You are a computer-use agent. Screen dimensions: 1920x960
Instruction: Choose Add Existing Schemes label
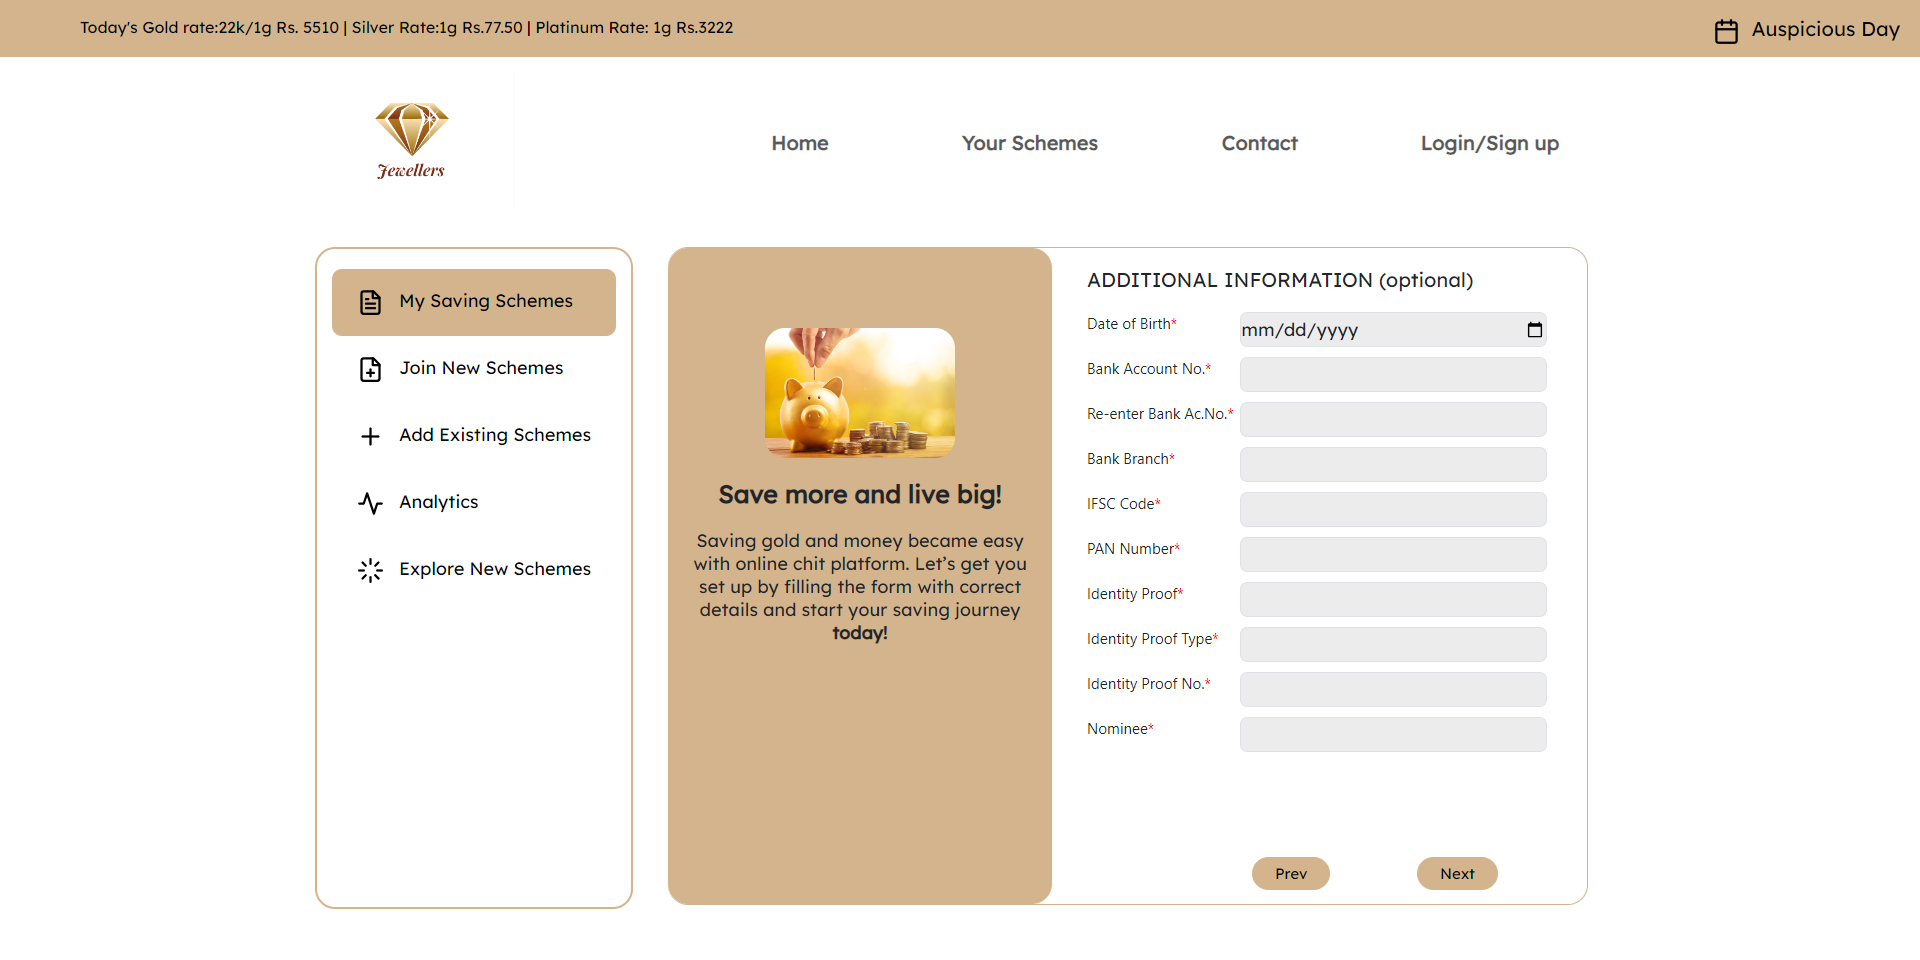495,435
